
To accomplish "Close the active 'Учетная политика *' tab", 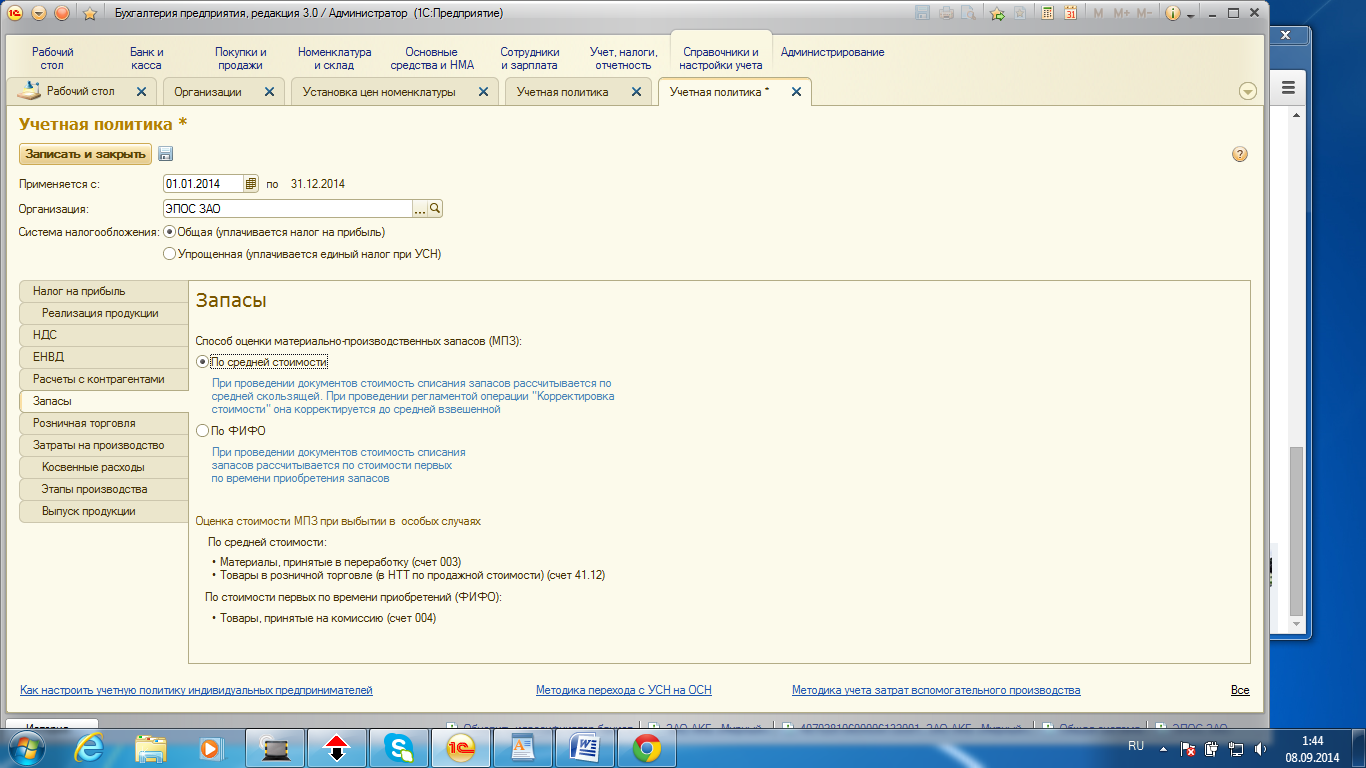I will (x=796, y=91).
